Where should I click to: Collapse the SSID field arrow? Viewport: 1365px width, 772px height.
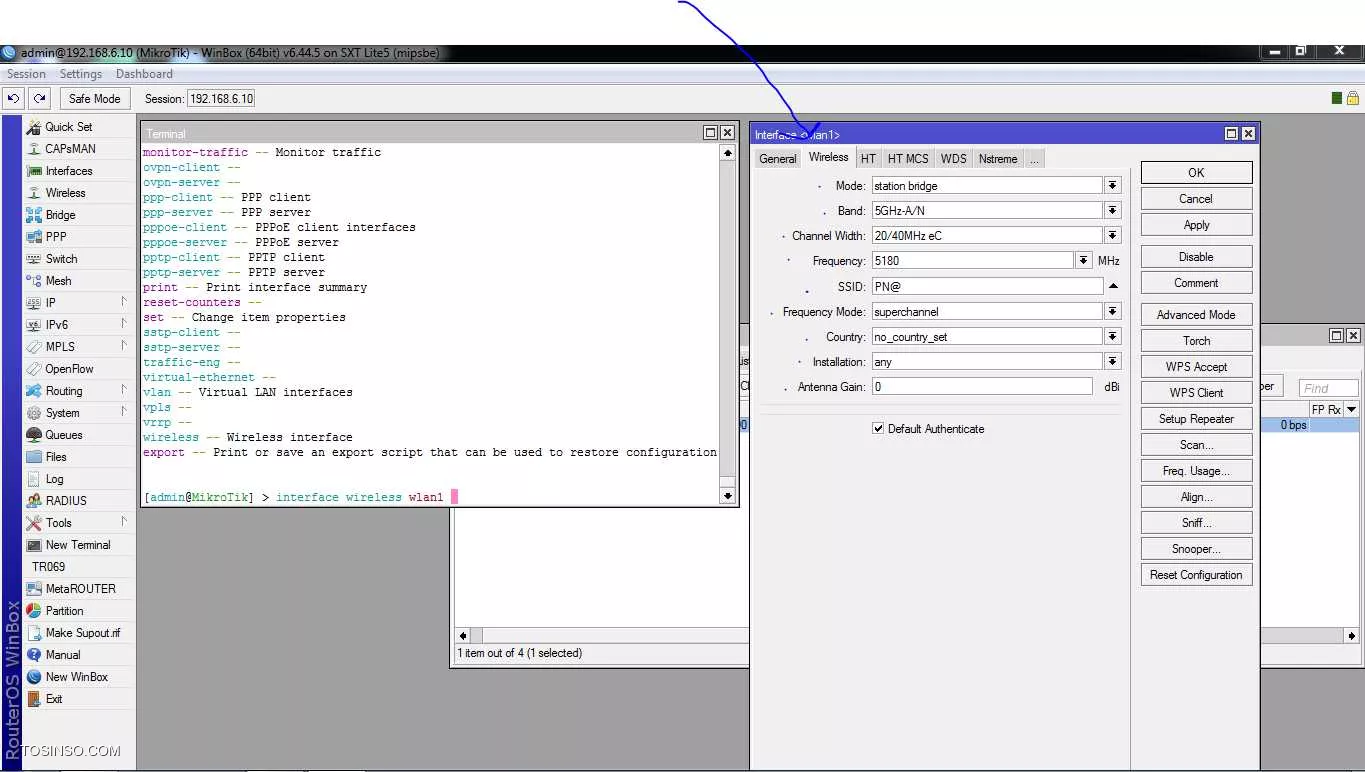[x=1112, y=286]
